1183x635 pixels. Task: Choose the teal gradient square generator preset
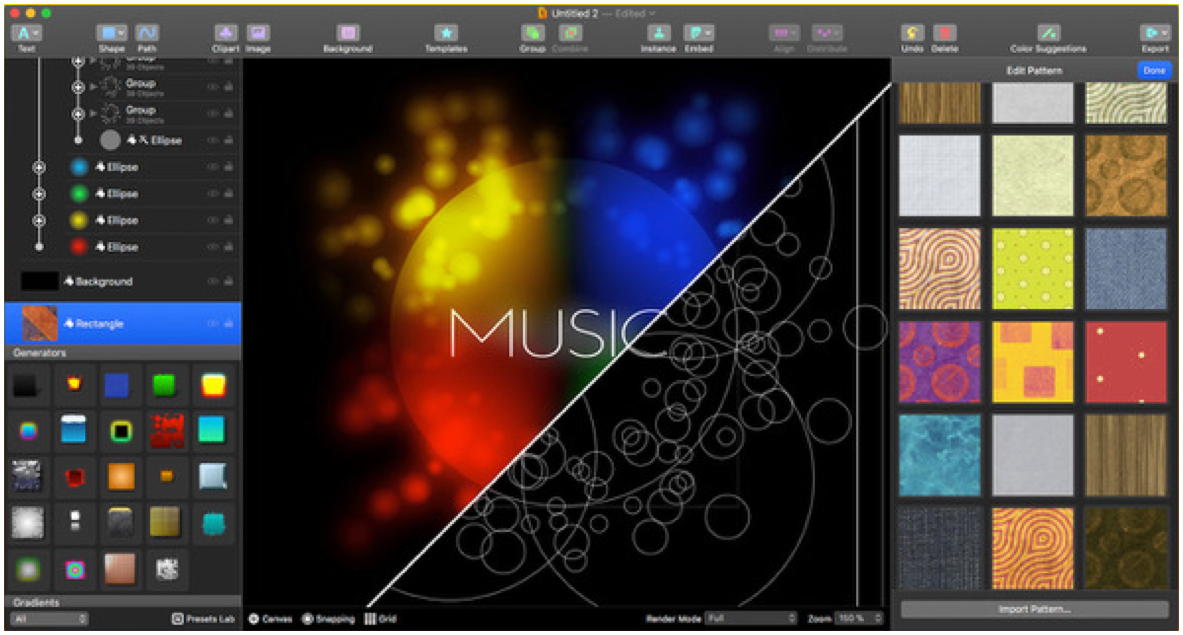213,431
